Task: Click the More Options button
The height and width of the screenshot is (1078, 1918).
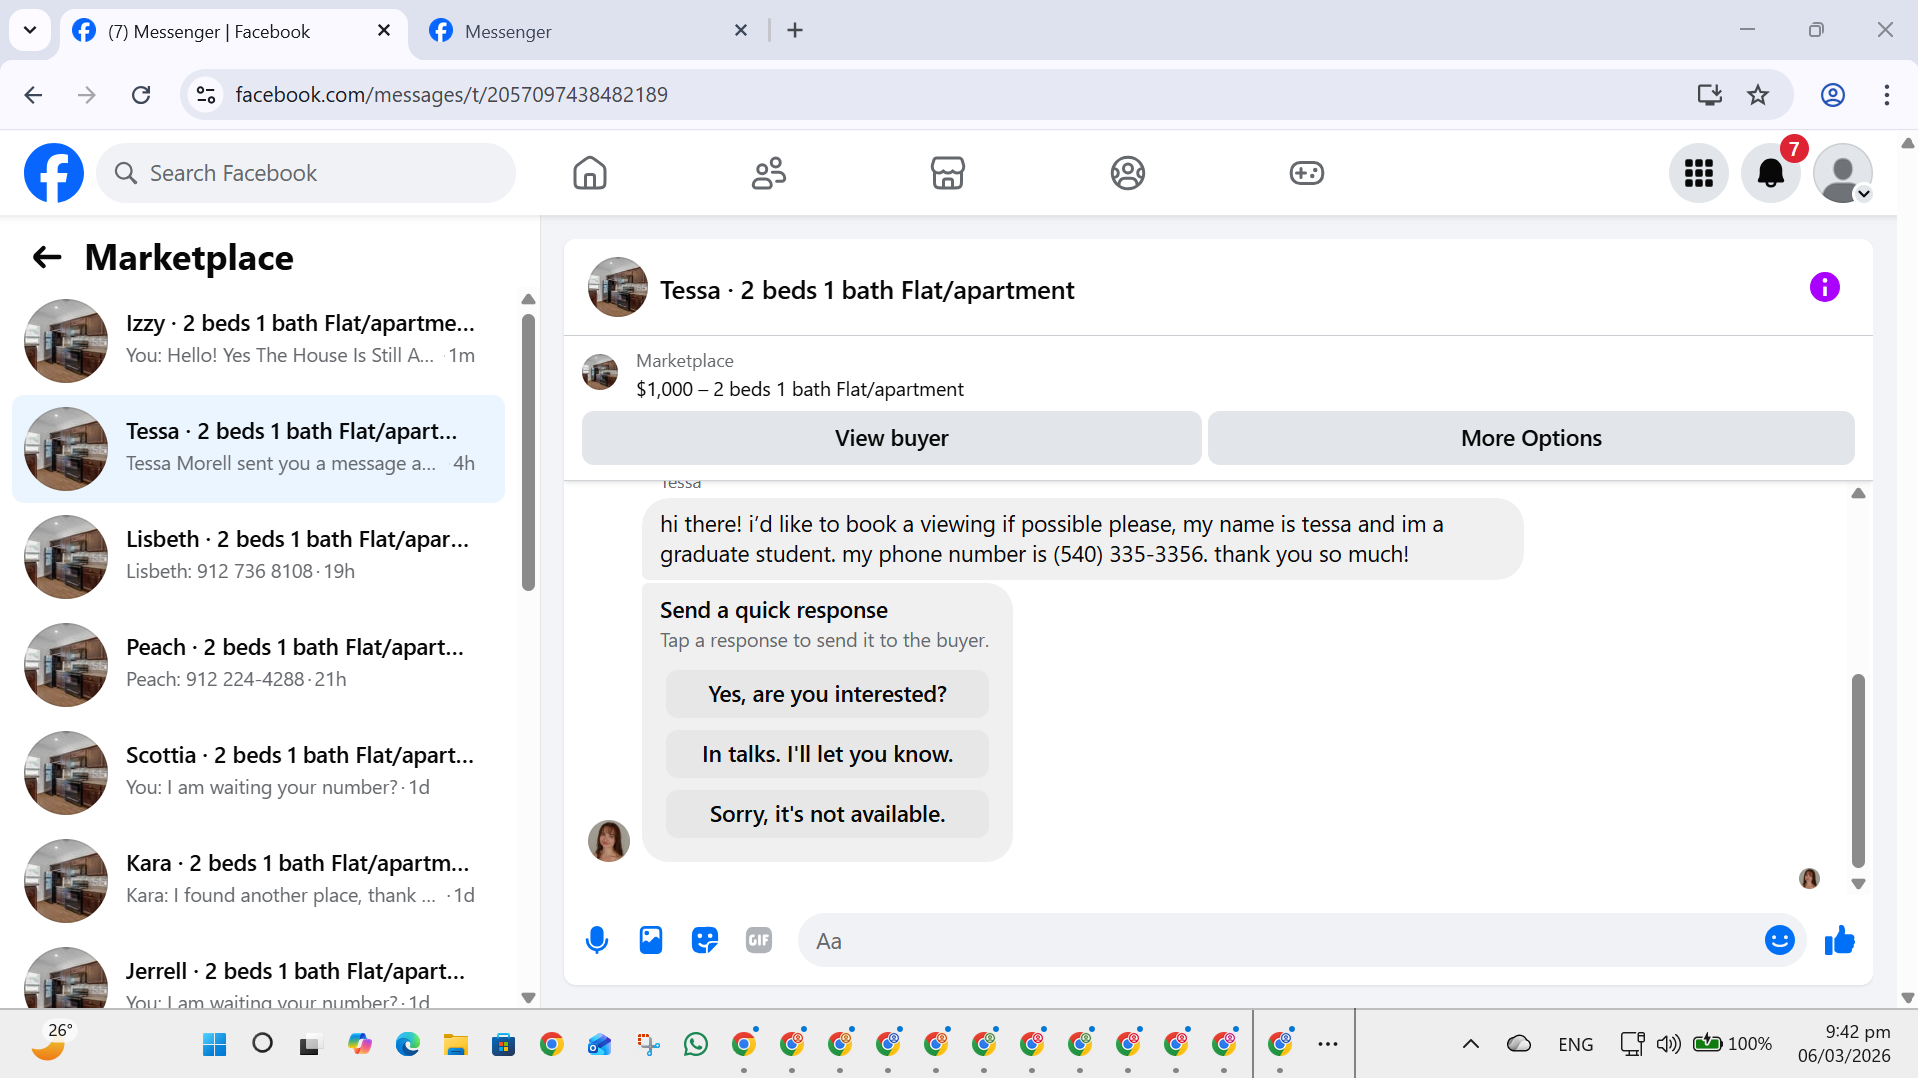Action: pos(1531,438)
